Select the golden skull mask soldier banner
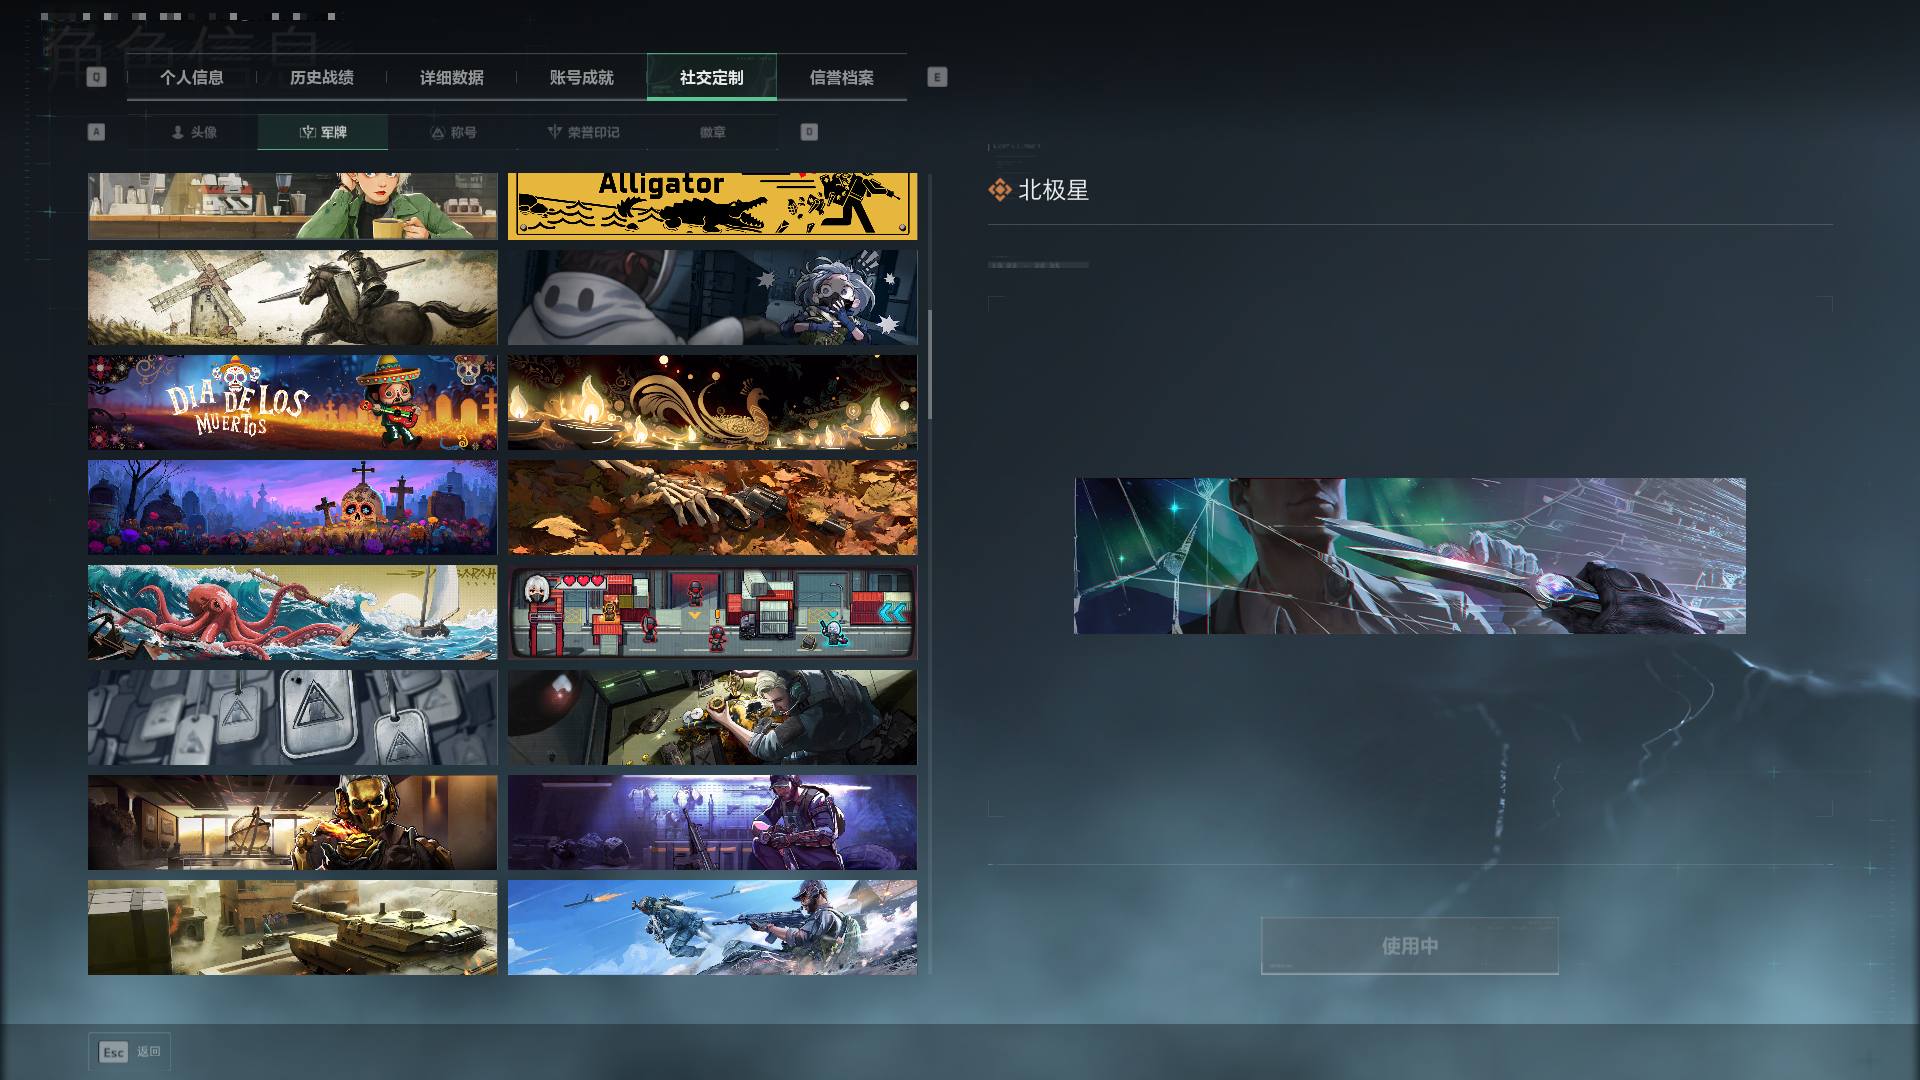This screenshot has height=1080, width=1920. 292,822
